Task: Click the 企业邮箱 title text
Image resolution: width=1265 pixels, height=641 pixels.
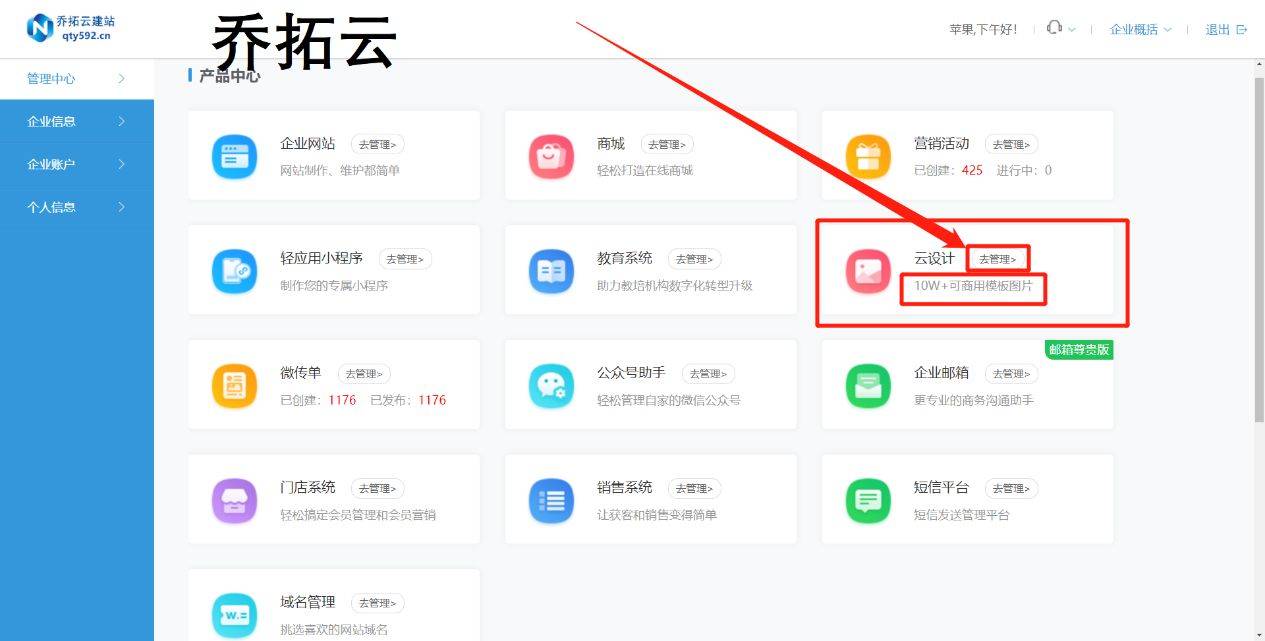Action: (941, 373)
